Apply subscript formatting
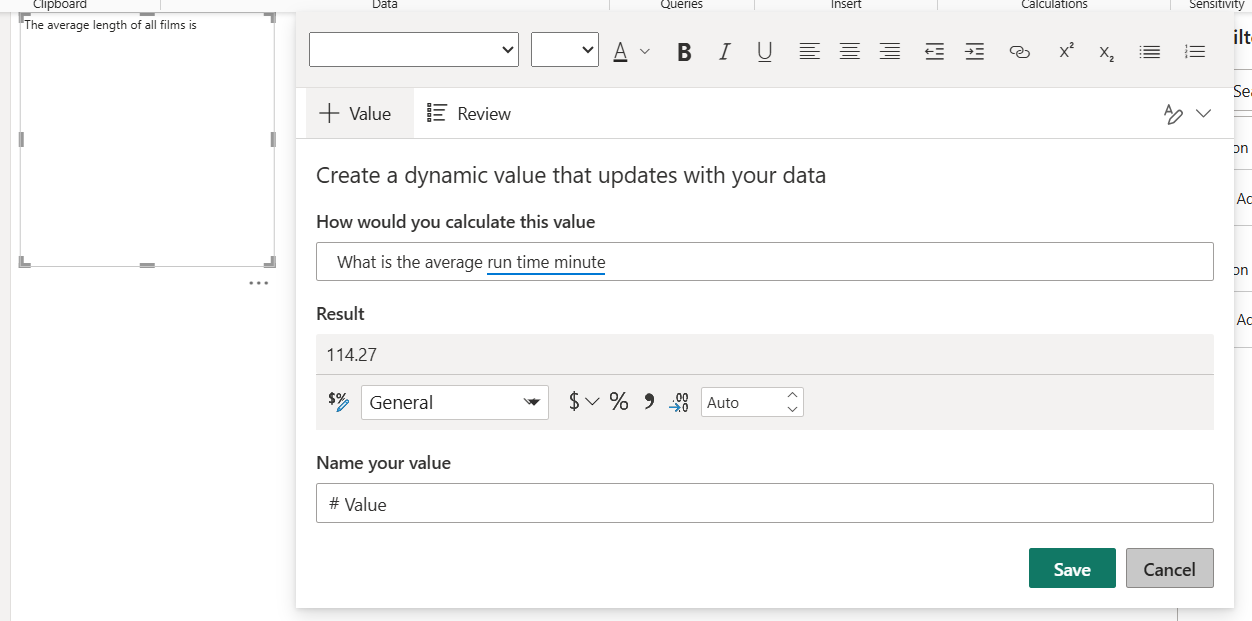The width and height of the screenshot is (1252, 621). (x=1106, y=52)
